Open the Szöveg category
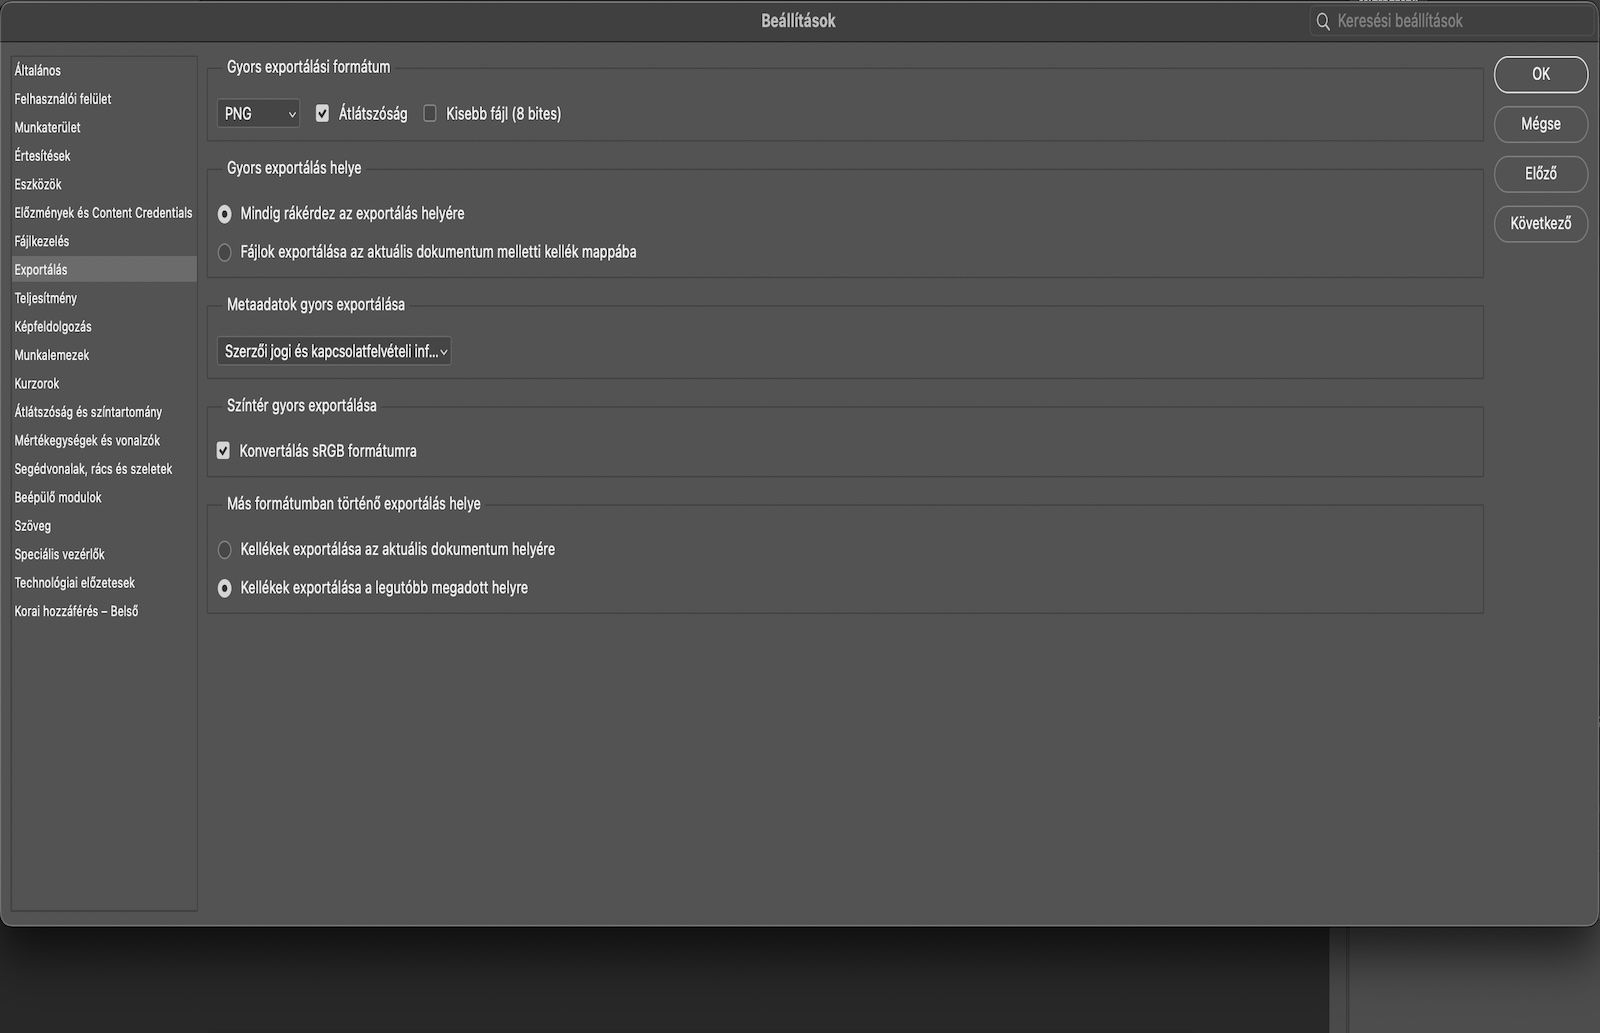Screen dimensions: 1600x1033 tap(104, 526)
